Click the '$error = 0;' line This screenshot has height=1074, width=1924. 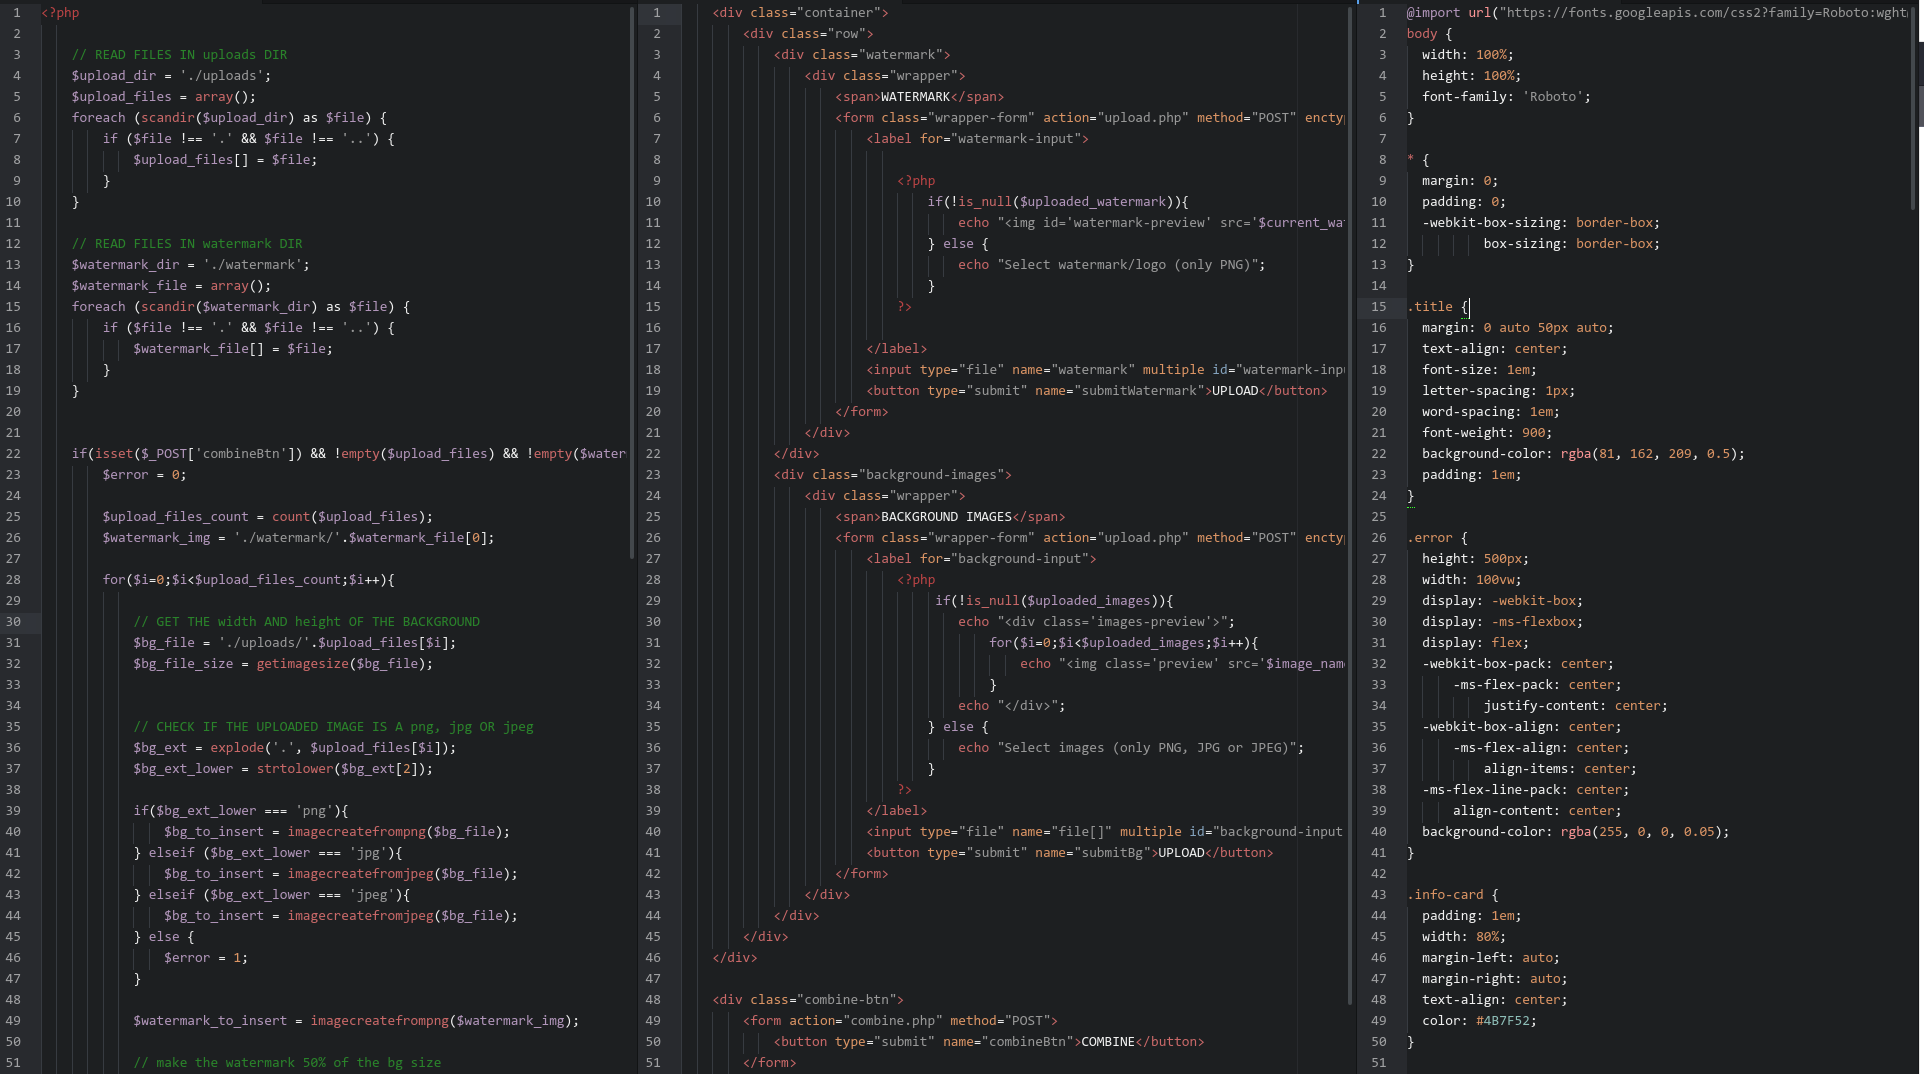(x=144, y=475)
